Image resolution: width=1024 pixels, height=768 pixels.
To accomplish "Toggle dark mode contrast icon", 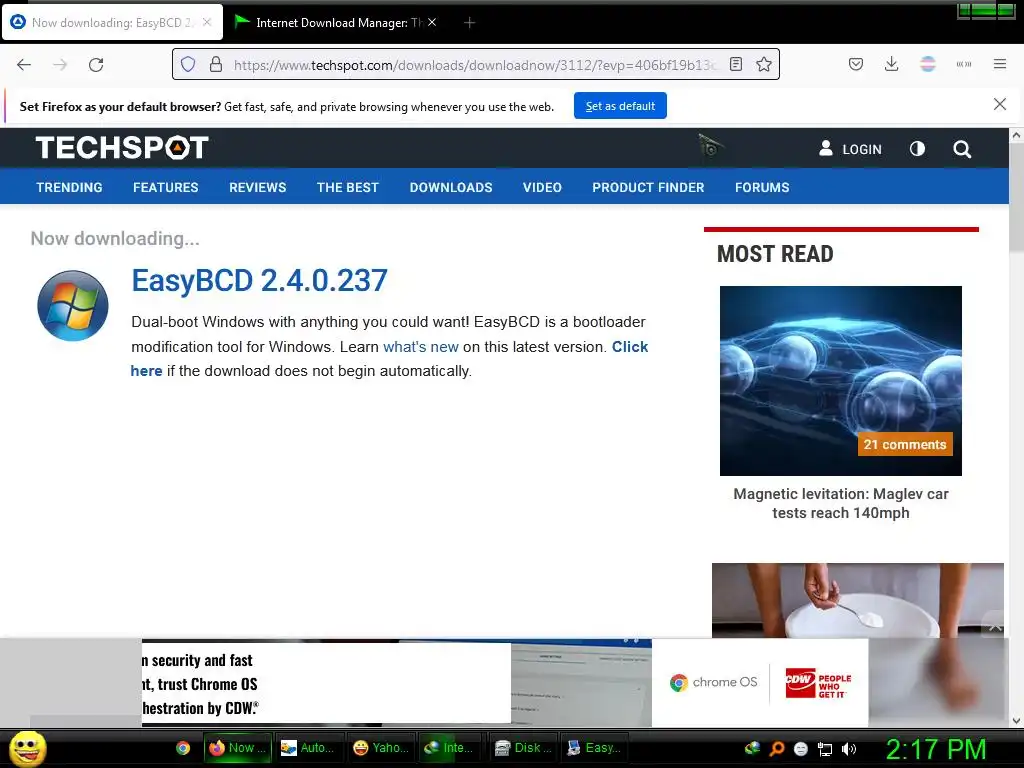I will coord(917,149).
